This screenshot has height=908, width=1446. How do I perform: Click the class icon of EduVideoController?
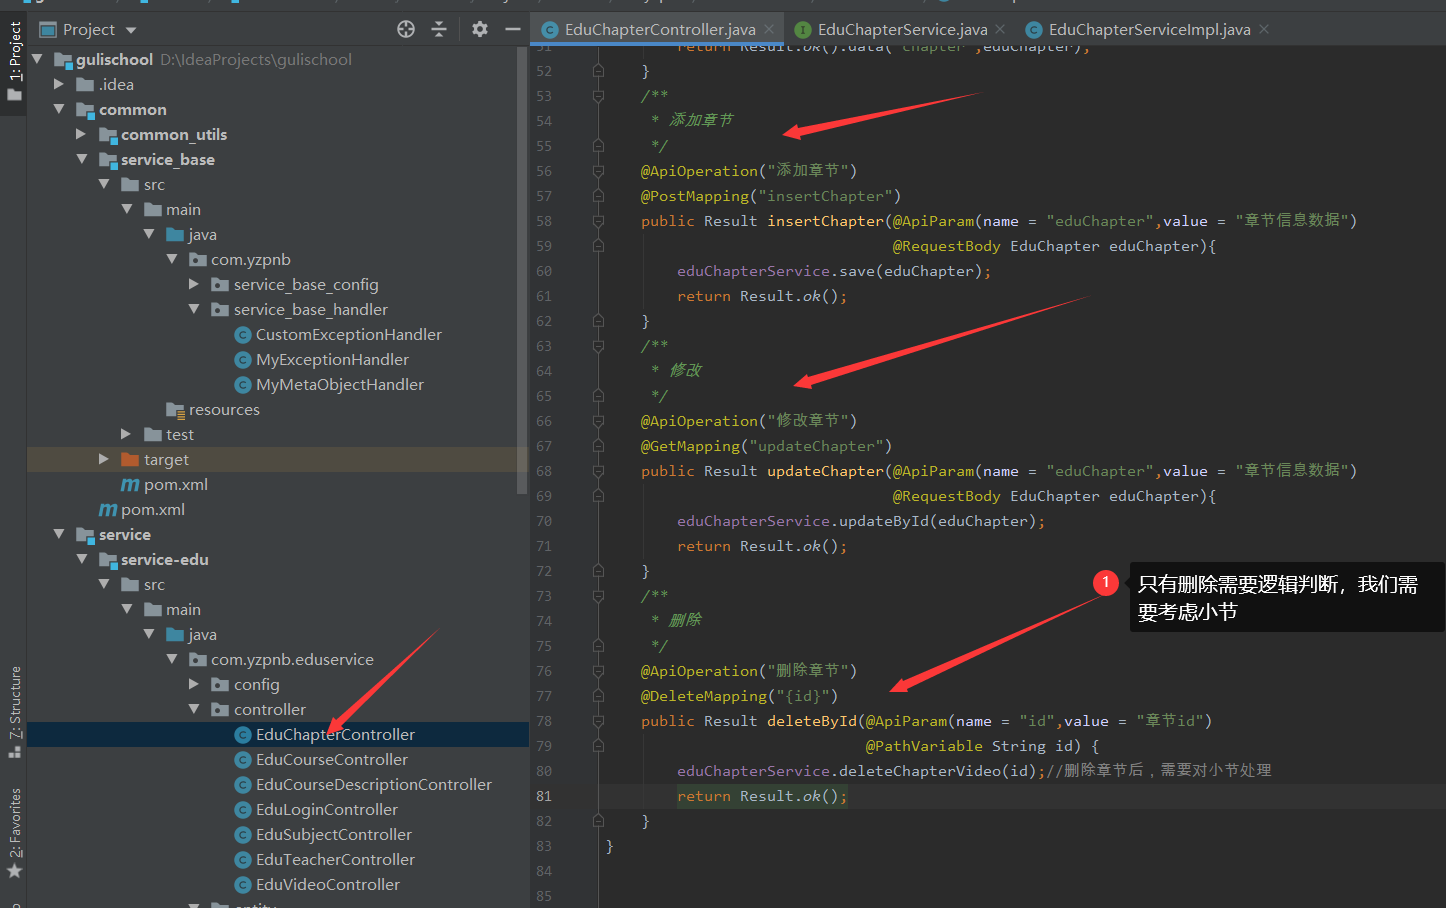tap(242, 884)
